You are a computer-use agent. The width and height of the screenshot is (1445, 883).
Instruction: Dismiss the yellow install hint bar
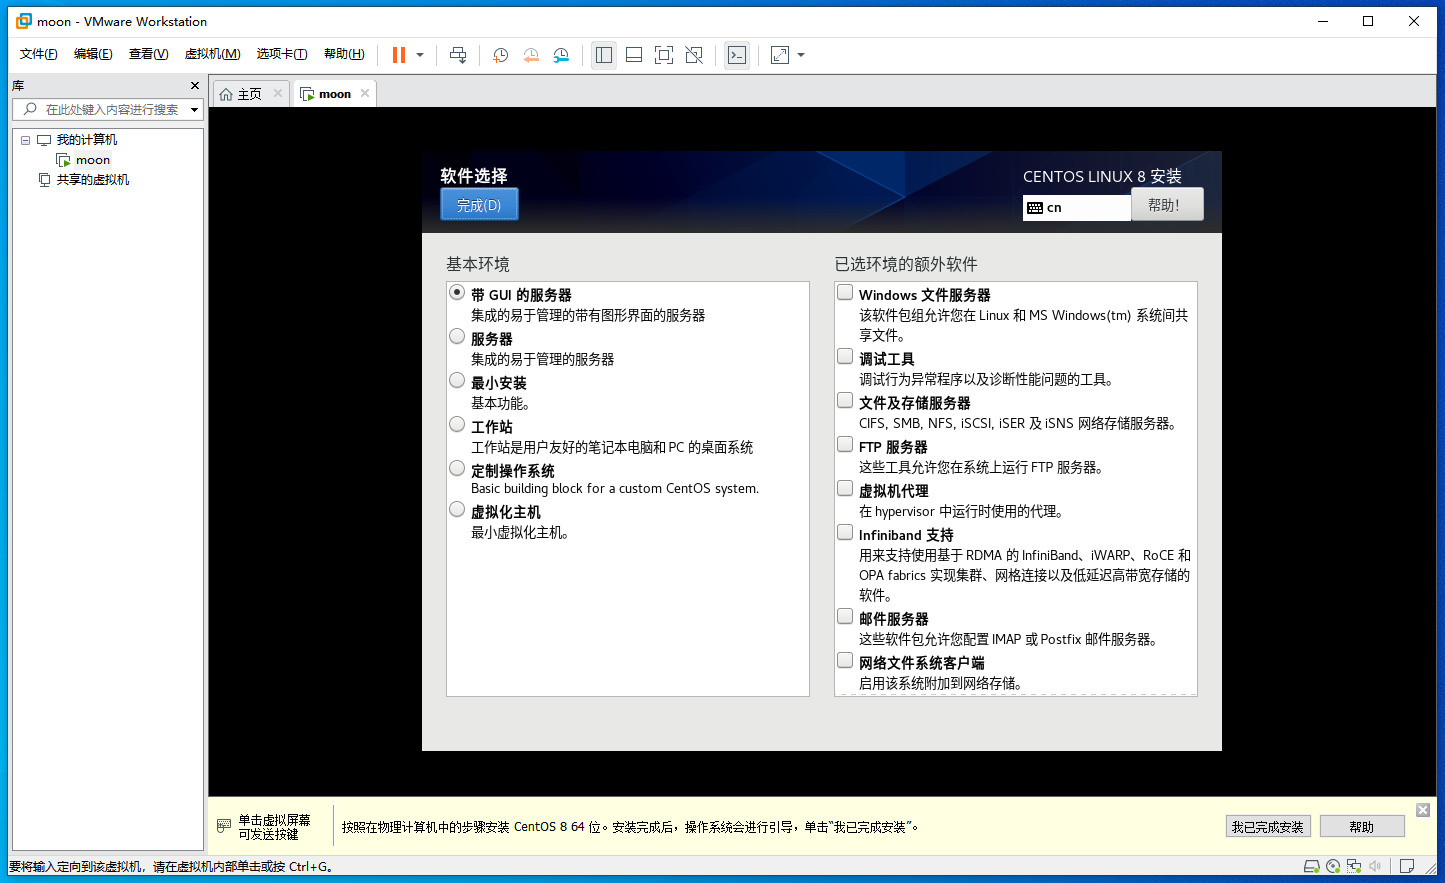click(x=1423, y=810)
